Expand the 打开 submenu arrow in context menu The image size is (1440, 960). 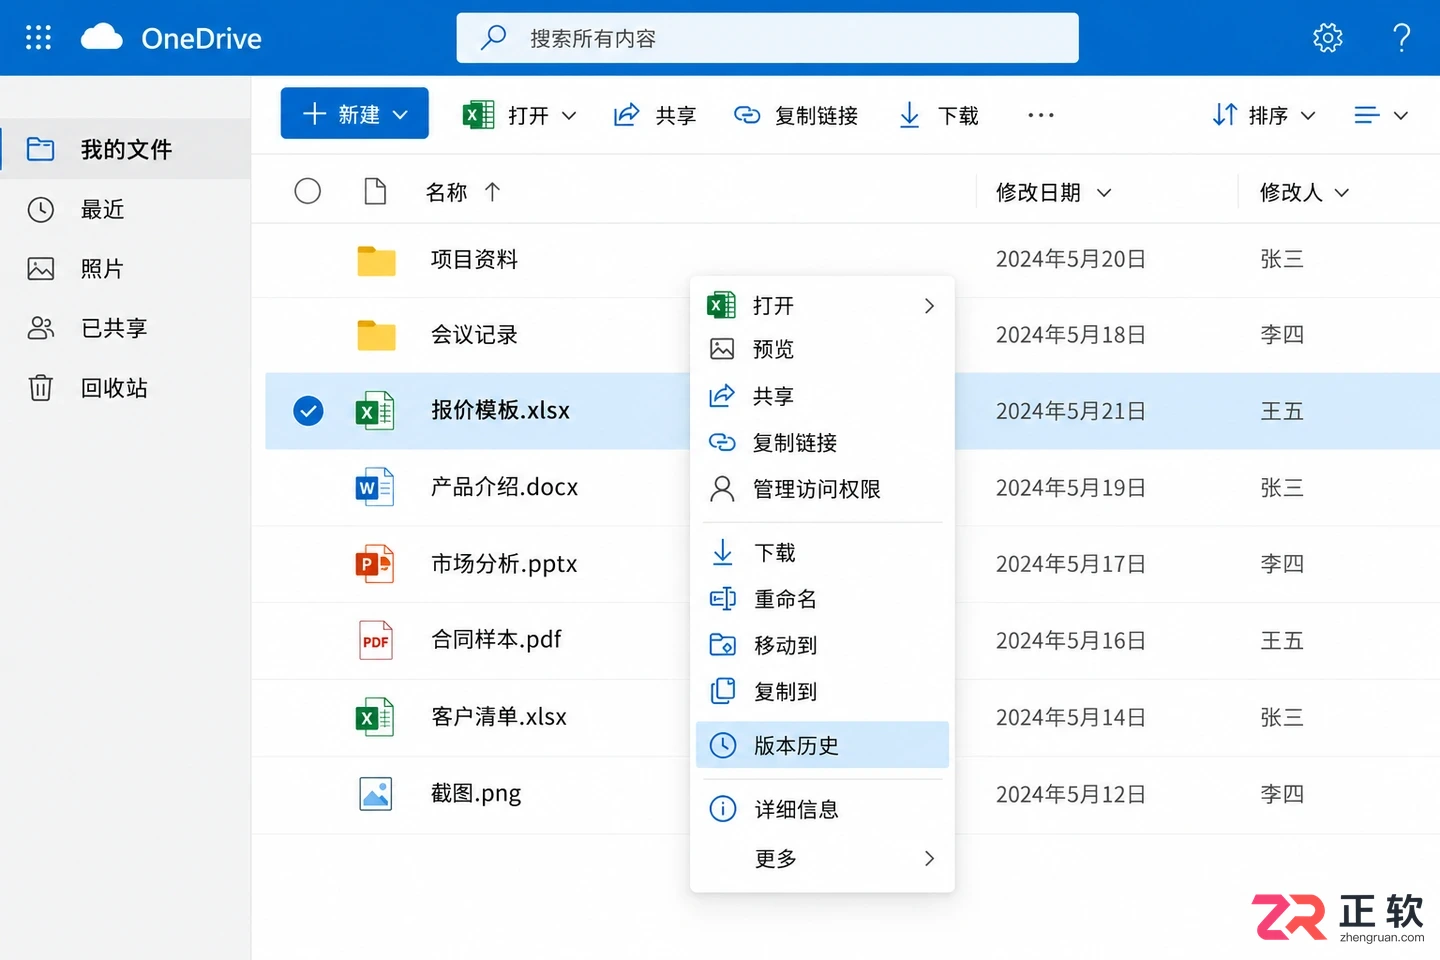point(929,305)
